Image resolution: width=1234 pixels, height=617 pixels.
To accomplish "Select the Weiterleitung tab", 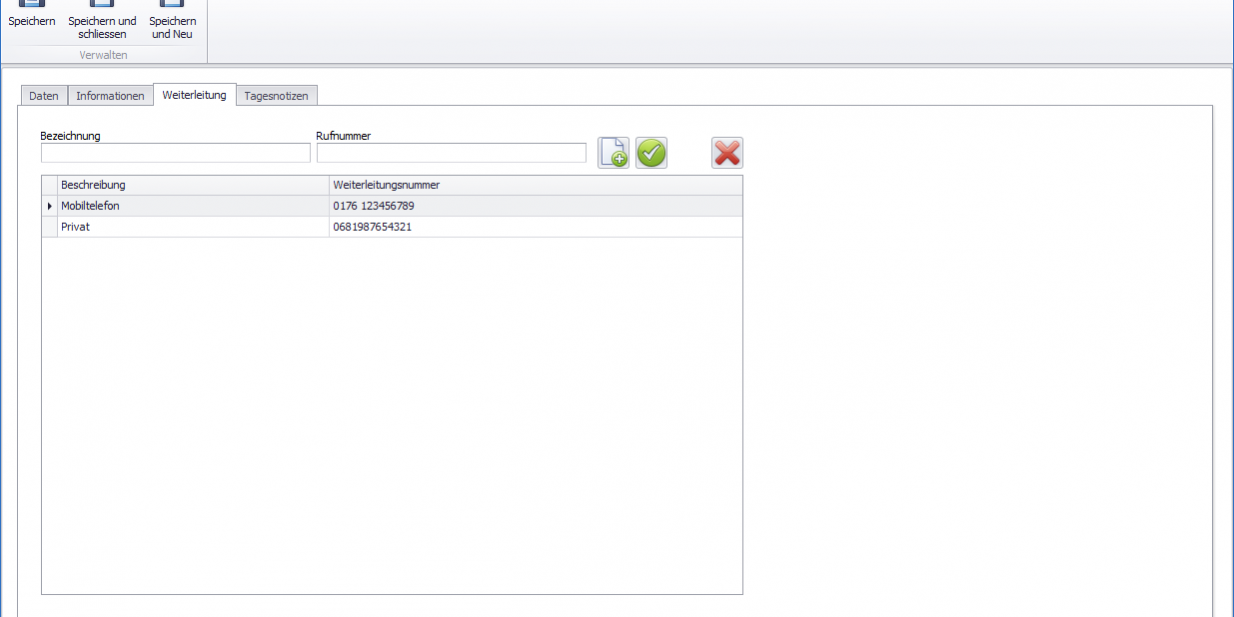I will (194, 95).
